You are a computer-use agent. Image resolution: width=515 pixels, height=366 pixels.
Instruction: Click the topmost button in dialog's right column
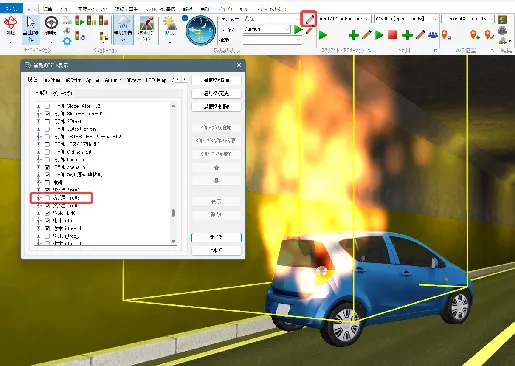[x=216, y=80]
